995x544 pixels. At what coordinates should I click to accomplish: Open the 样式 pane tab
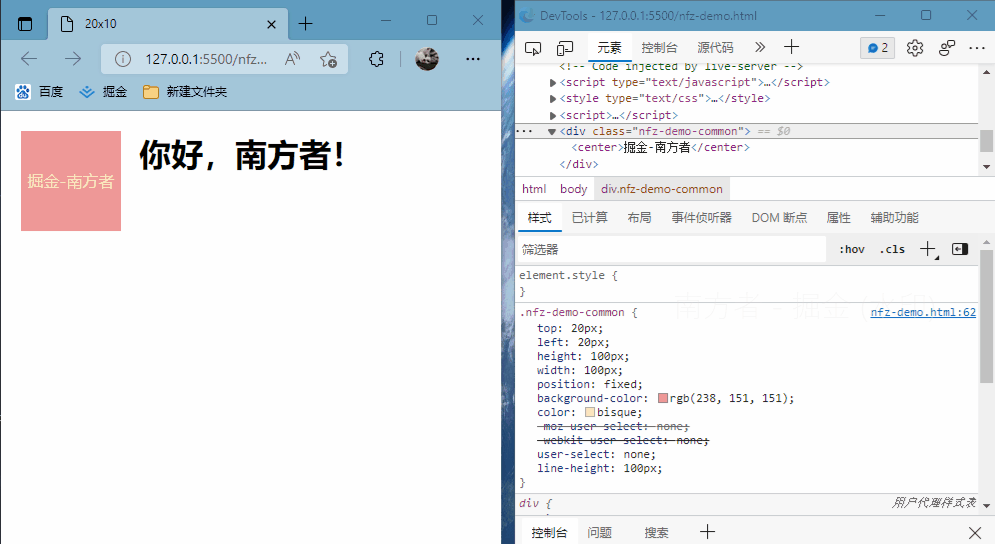pyautogui.click(x=539, y=218)
